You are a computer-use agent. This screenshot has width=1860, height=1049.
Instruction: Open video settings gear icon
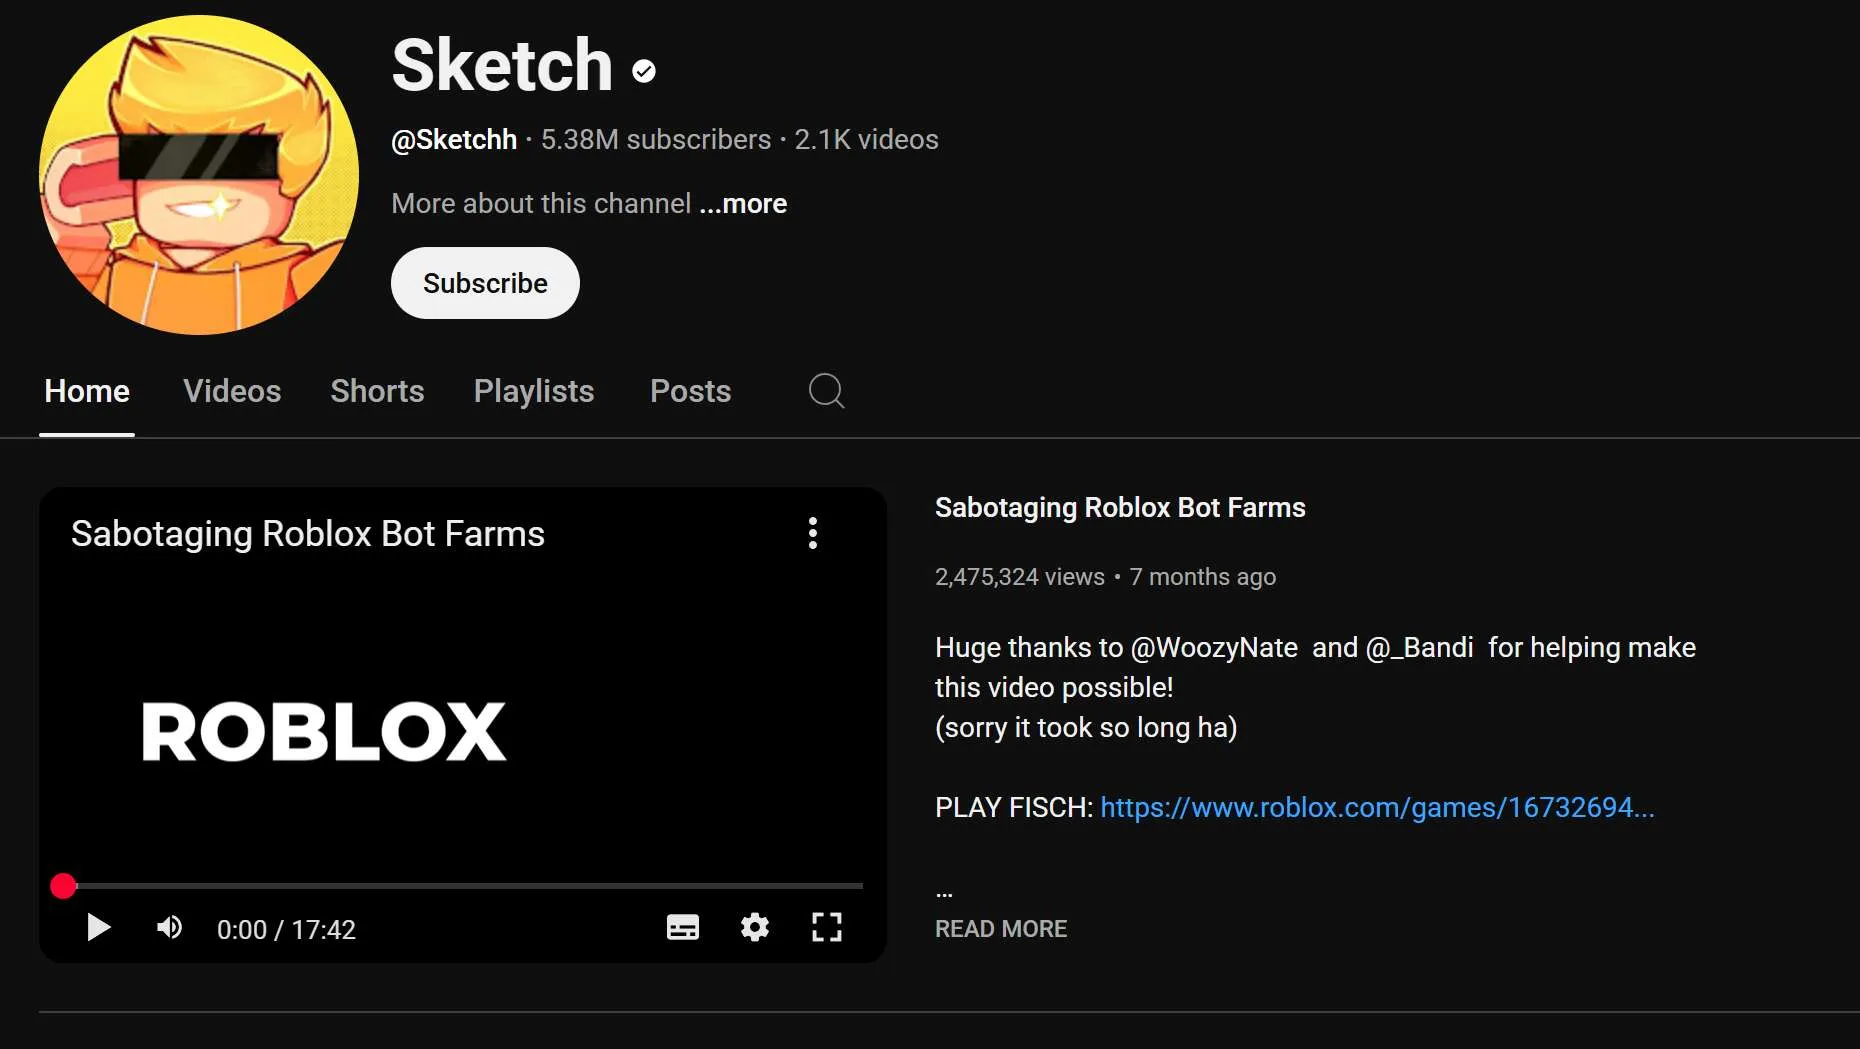755,928
